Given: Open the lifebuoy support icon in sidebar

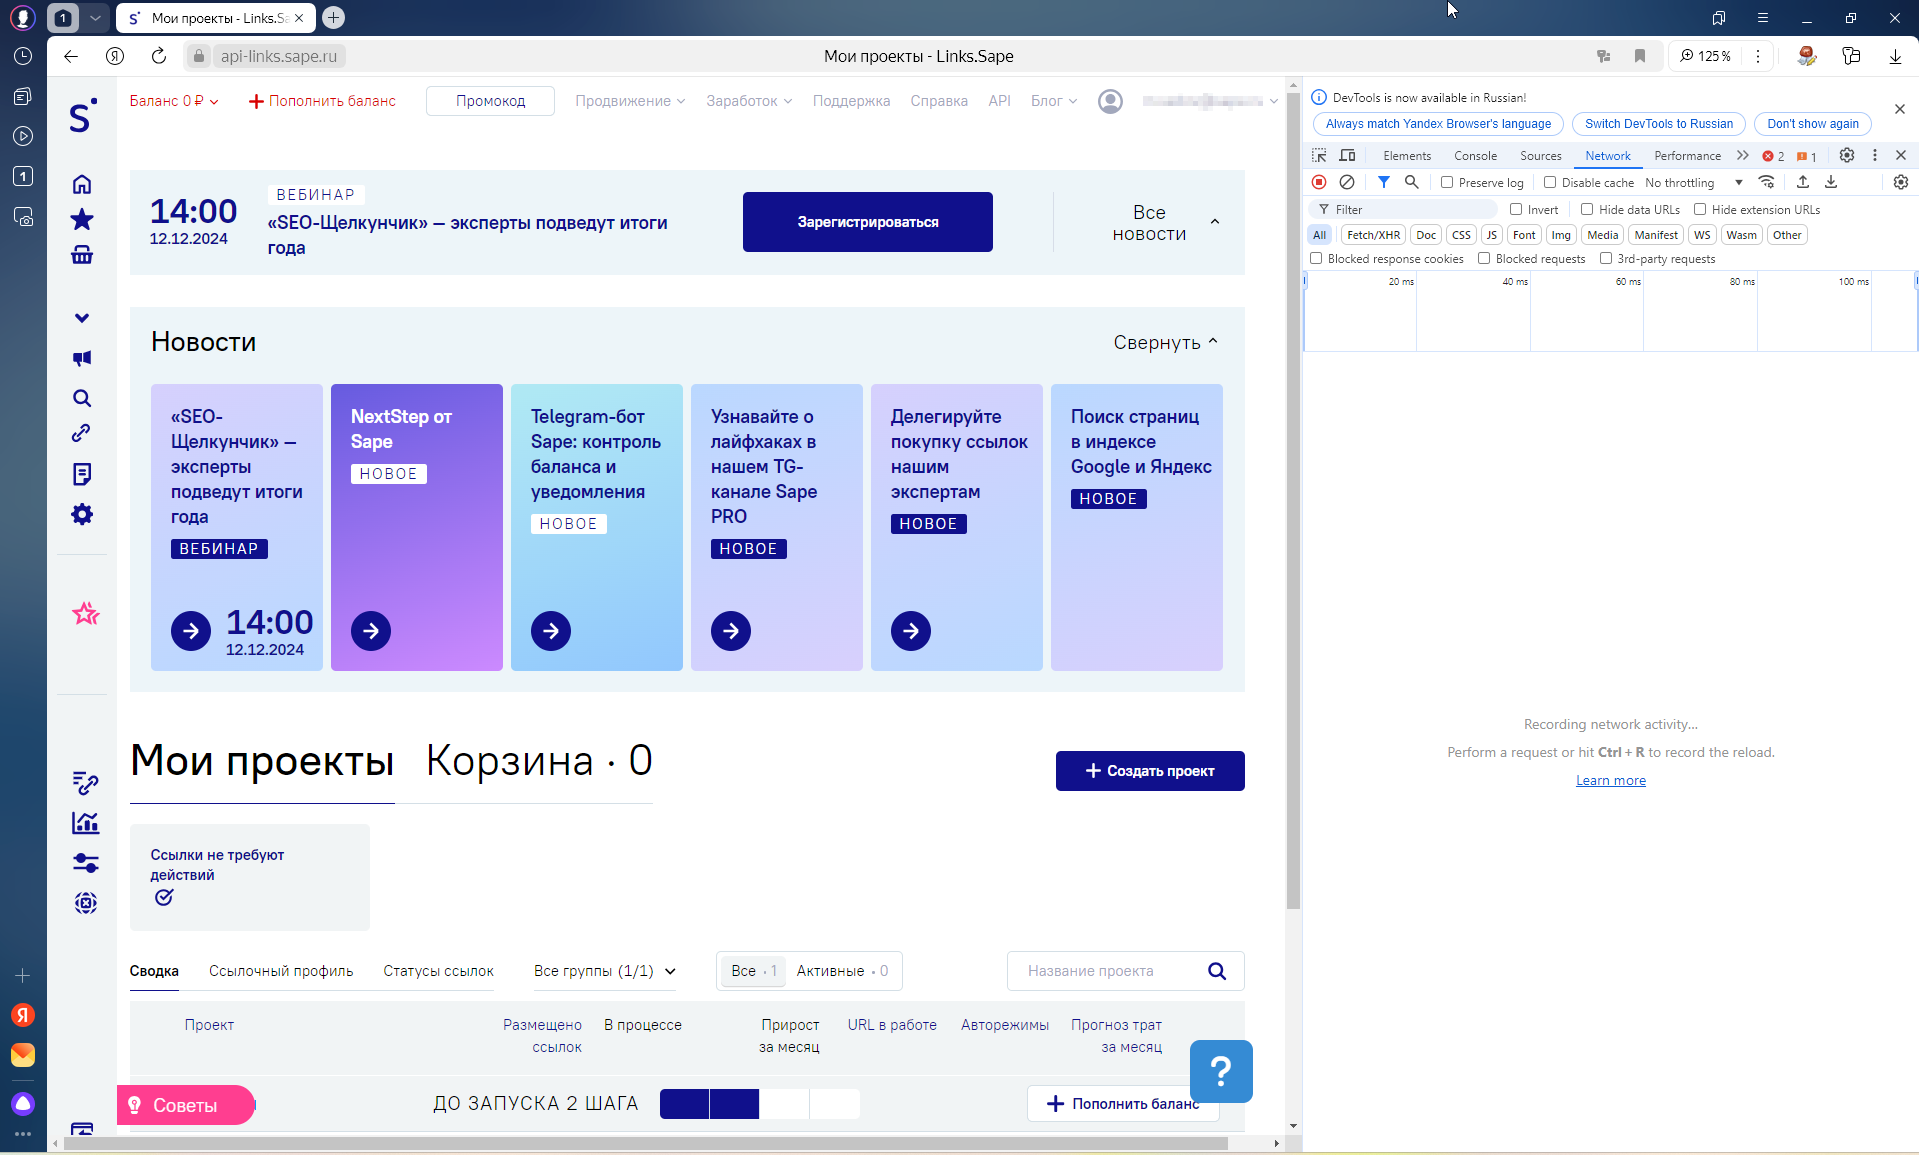Looking at the screenshot, I should coord(86,903).
